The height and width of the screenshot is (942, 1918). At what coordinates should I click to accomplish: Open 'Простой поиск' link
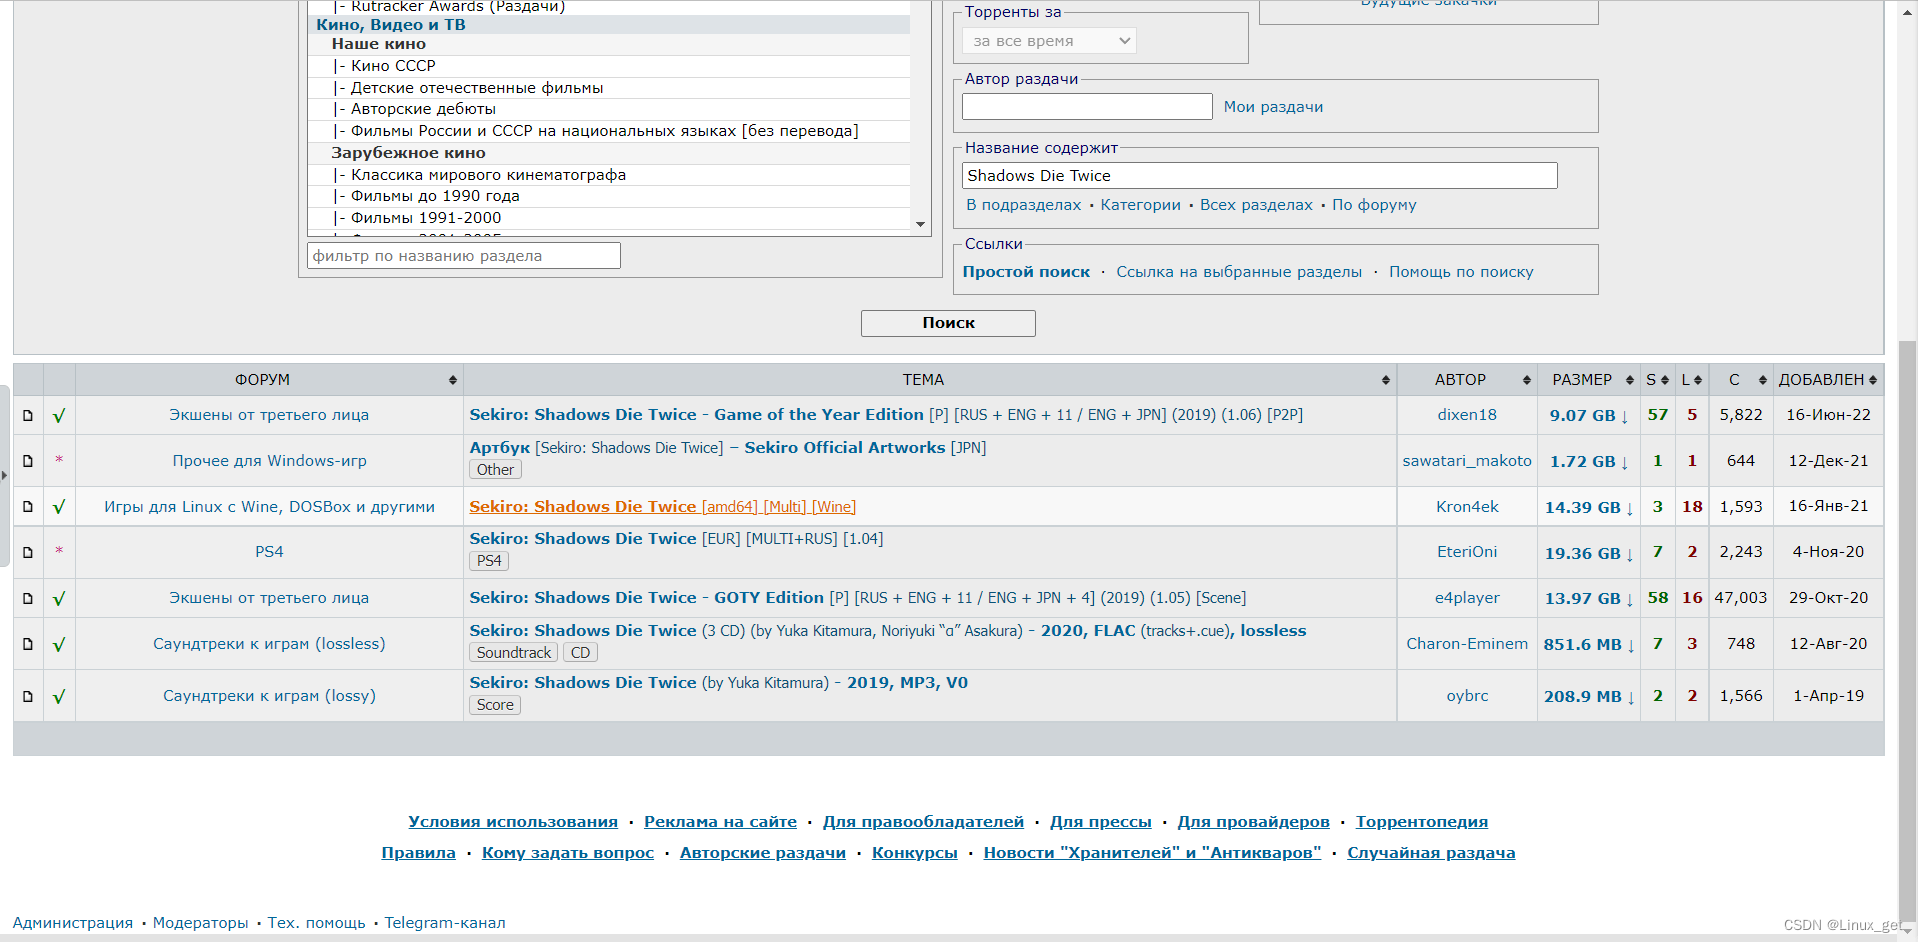pos(1026,272)
